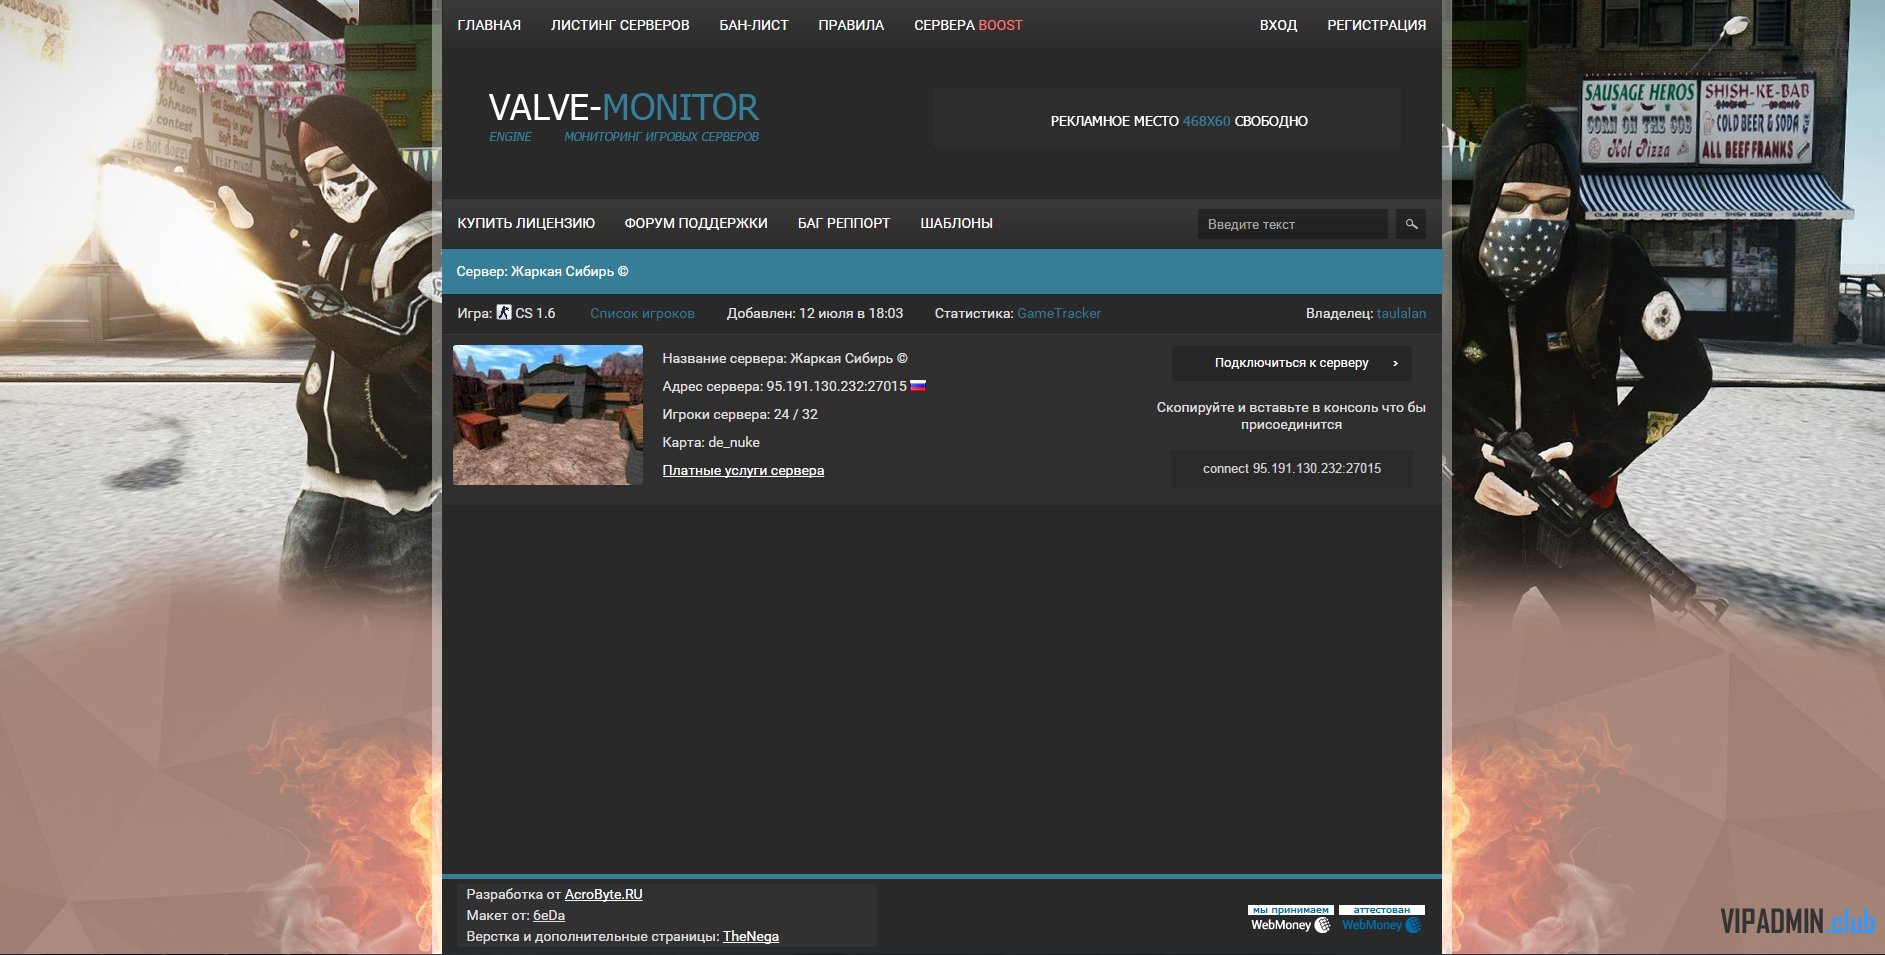Click 'Добавлен: 12 июля в 18:03' text
The height and width of the screenshot is (955, 1885).
(815, 313)
